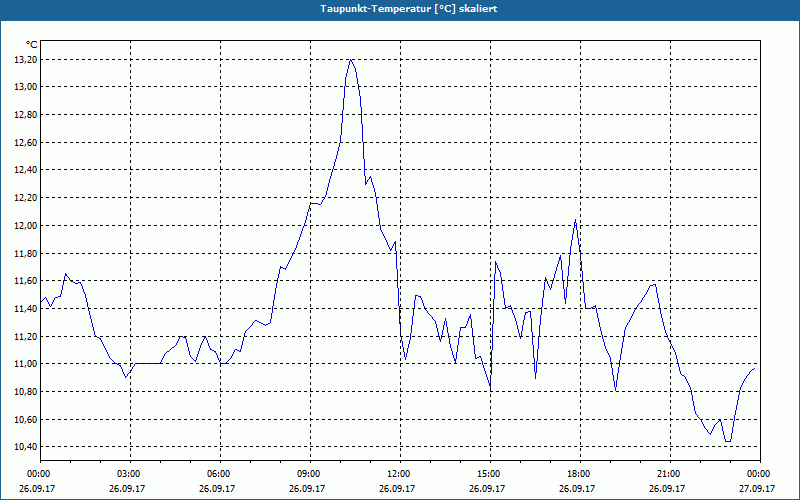Screen dimensions: 800x500
Task: Select the 12,00 y-axis label
Action: [x=27, y=226]
